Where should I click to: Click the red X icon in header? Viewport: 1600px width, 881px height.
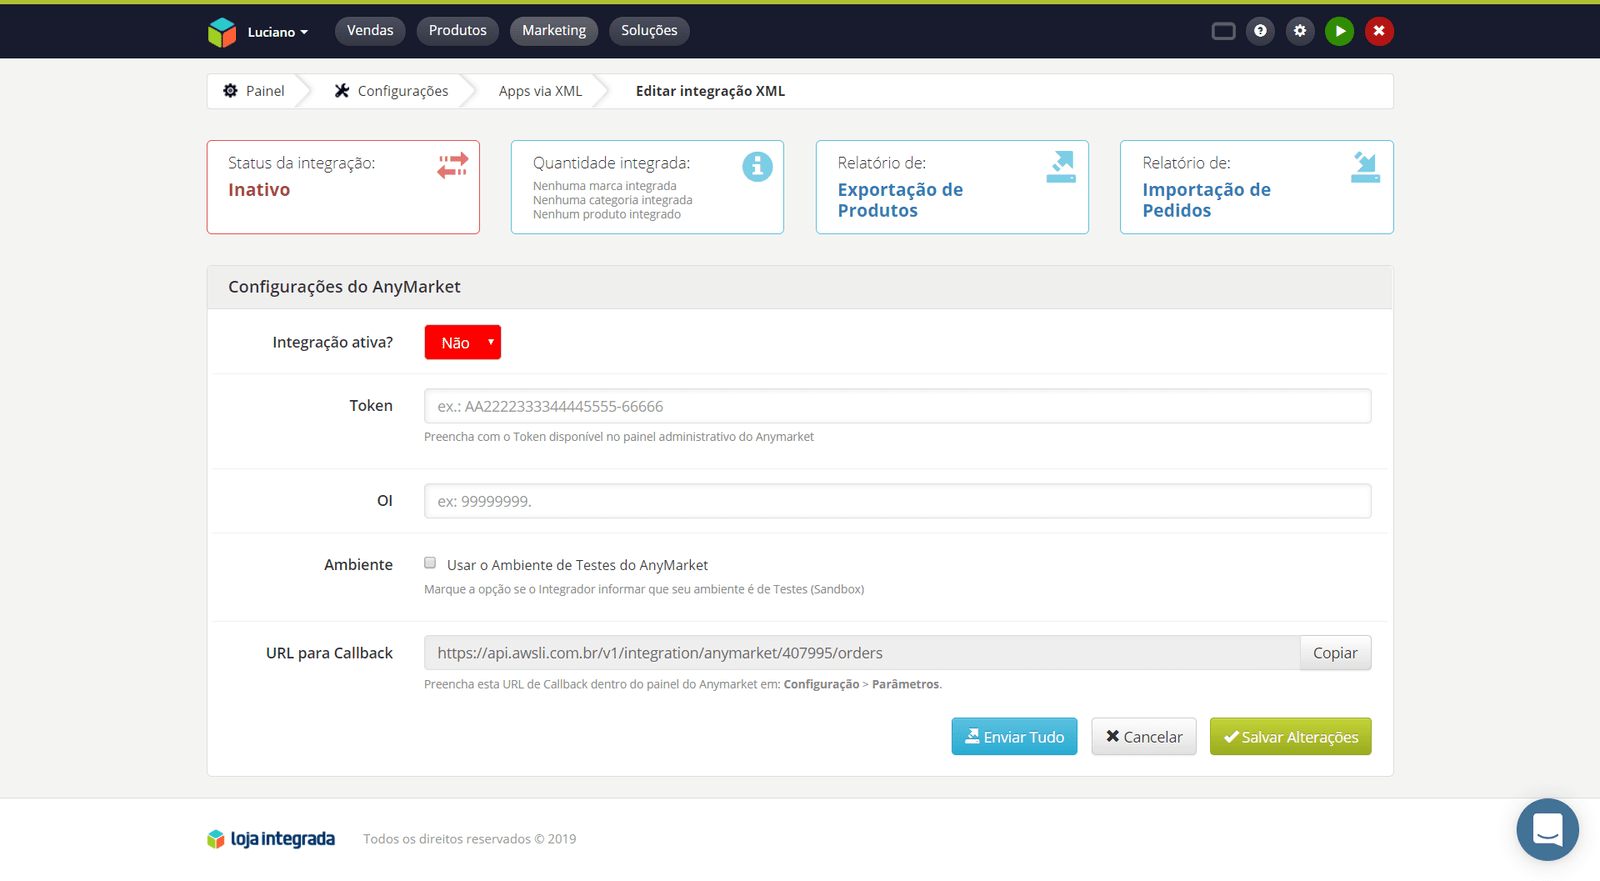1379,31
